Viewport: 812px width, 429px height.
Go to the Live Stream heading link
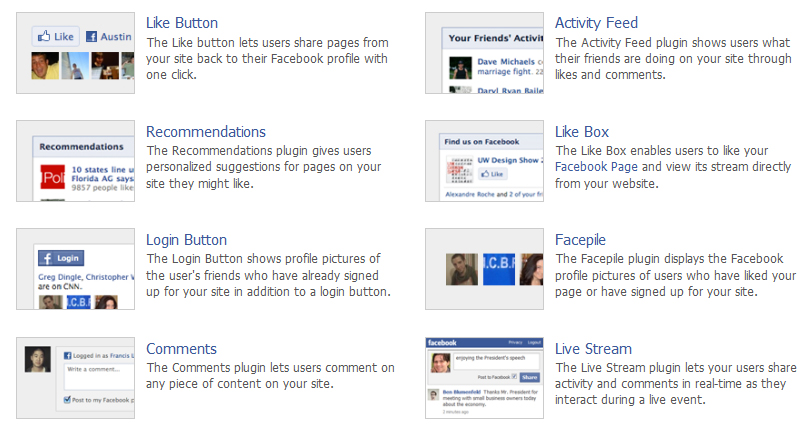(x=593, y=349)
